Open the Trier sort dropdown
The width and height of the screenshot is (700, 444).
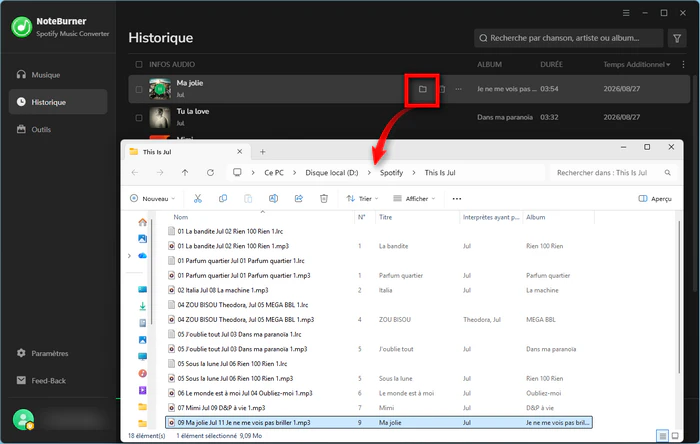[362, 199]
